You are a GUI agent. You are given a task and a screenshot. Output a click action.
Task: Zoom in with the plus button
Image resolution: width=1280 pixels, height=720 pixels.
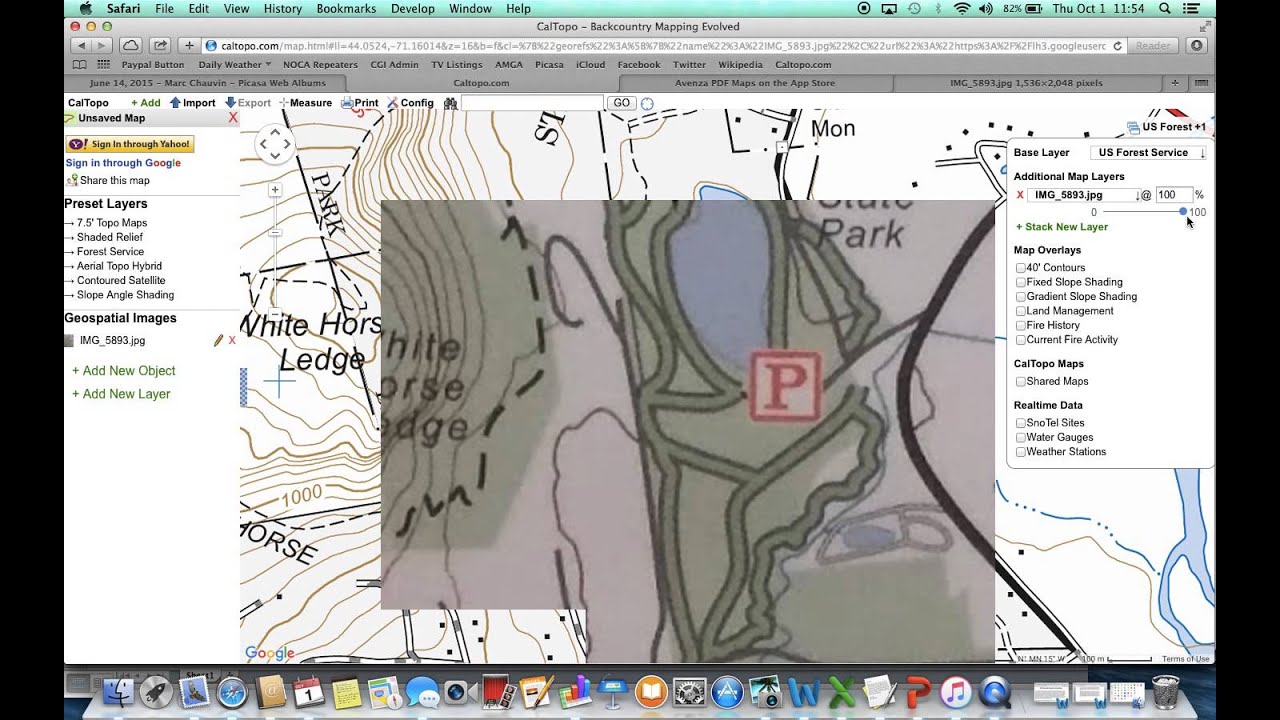click(275, 189)
